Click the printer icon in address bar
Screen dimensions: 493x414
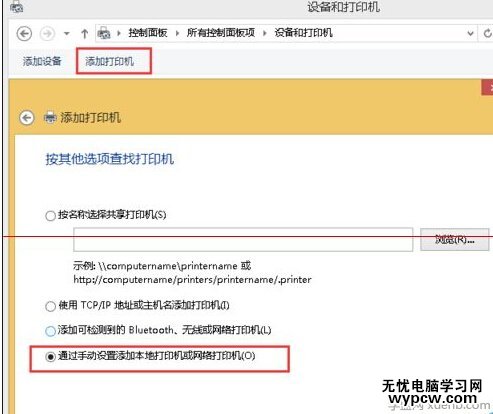104,33
